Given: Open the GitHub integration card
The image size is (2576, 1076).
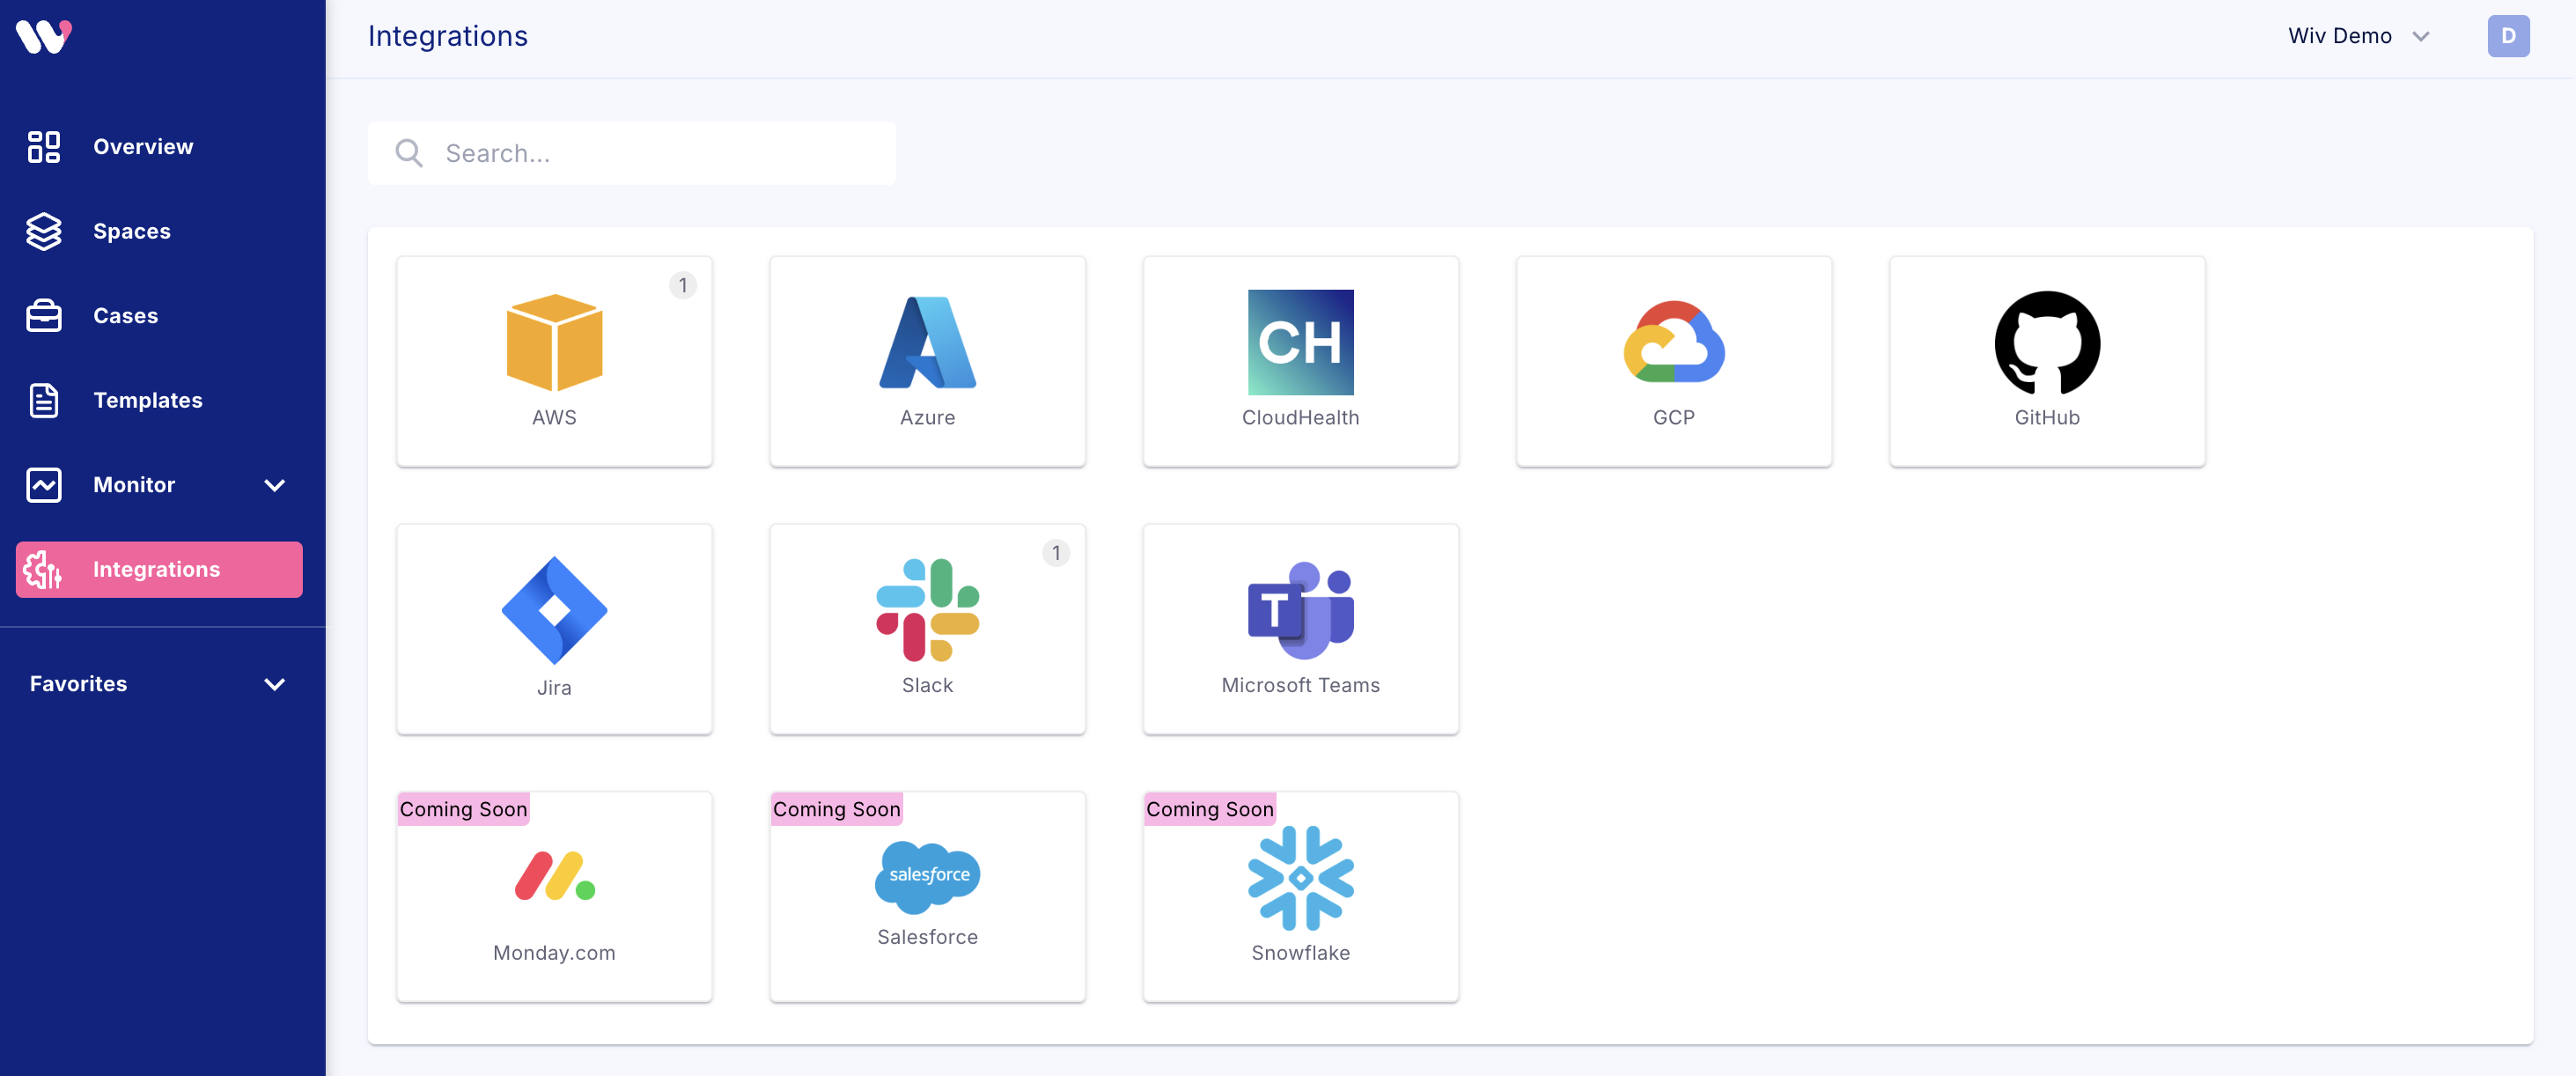Looking at the screenshot, I should point(2046,361).
